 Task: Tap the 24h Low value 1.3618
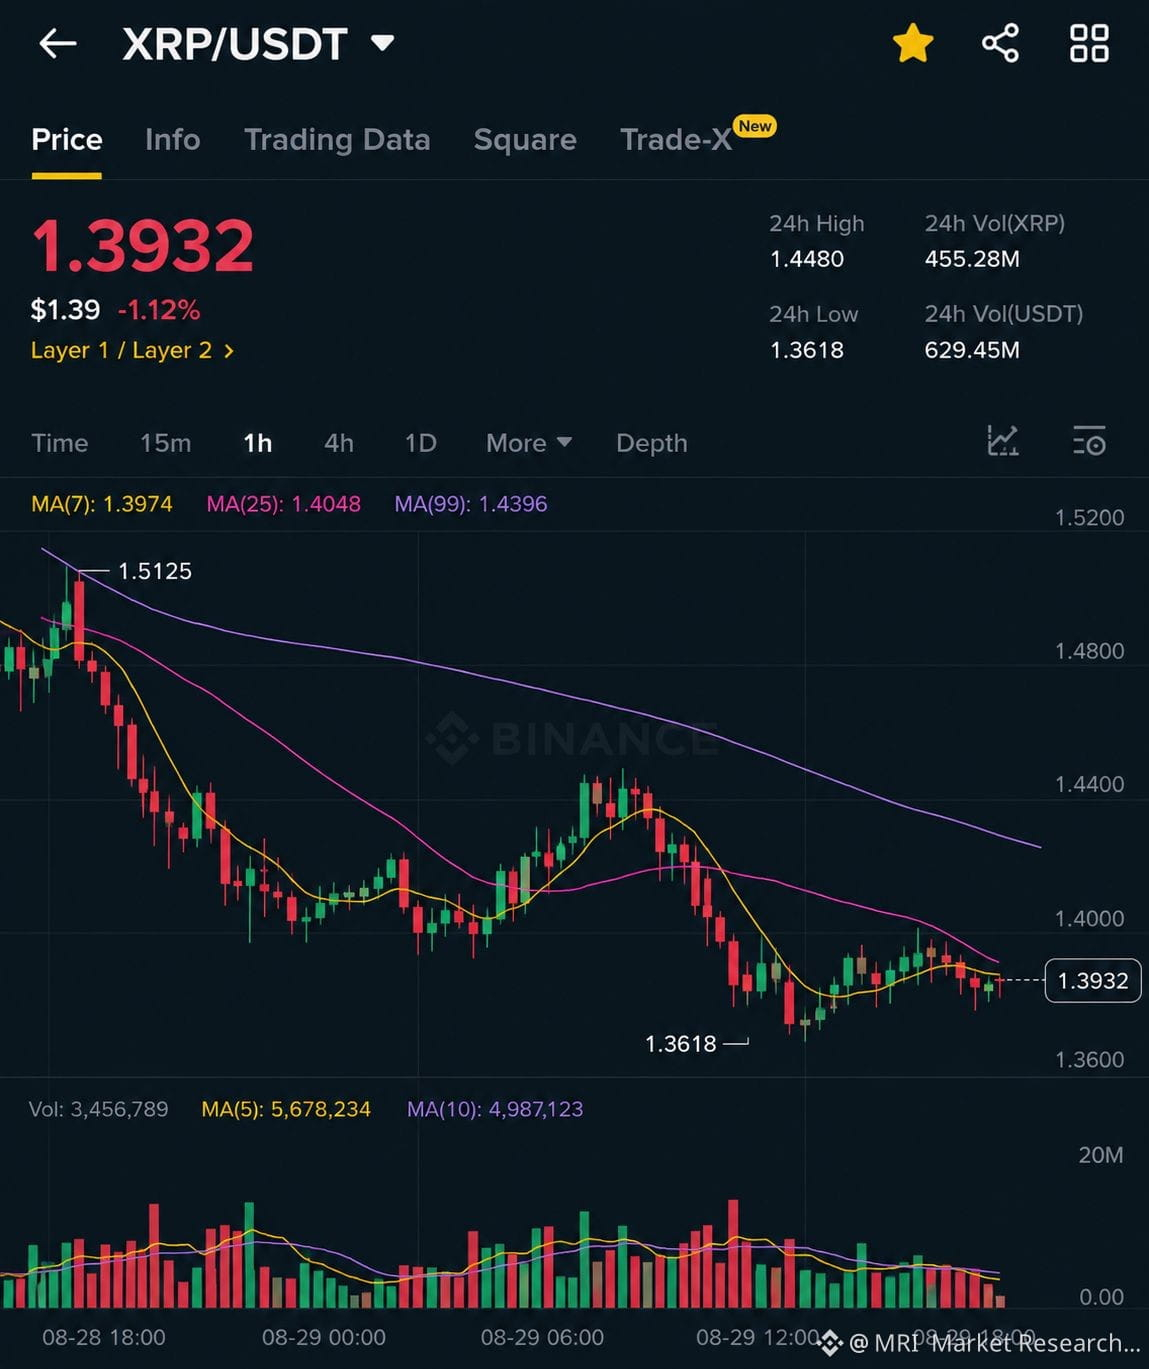click(x=806, y=350)
